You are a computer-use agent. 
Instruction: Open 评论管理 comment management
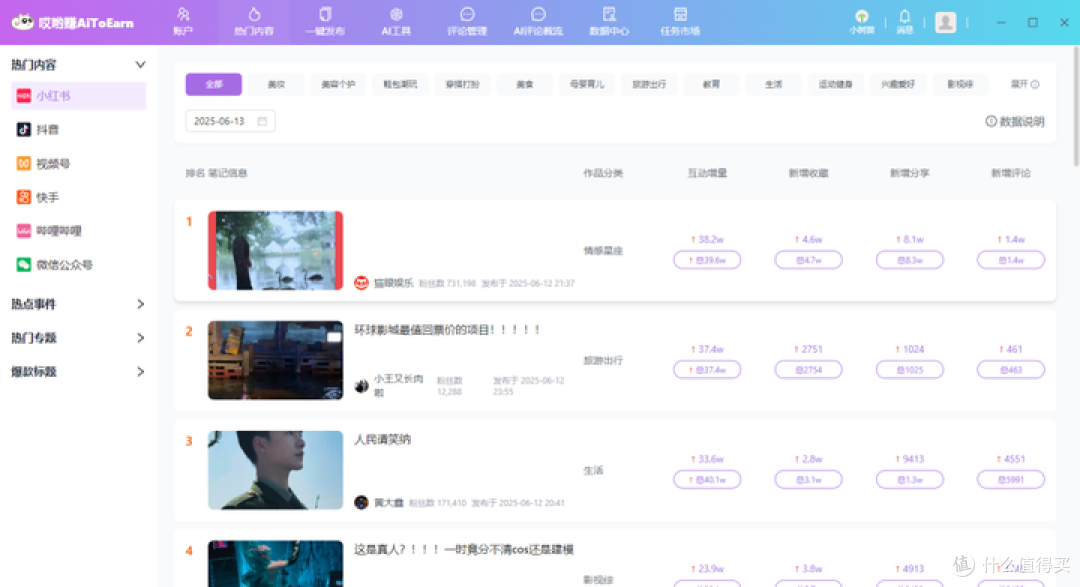(466, 22)
